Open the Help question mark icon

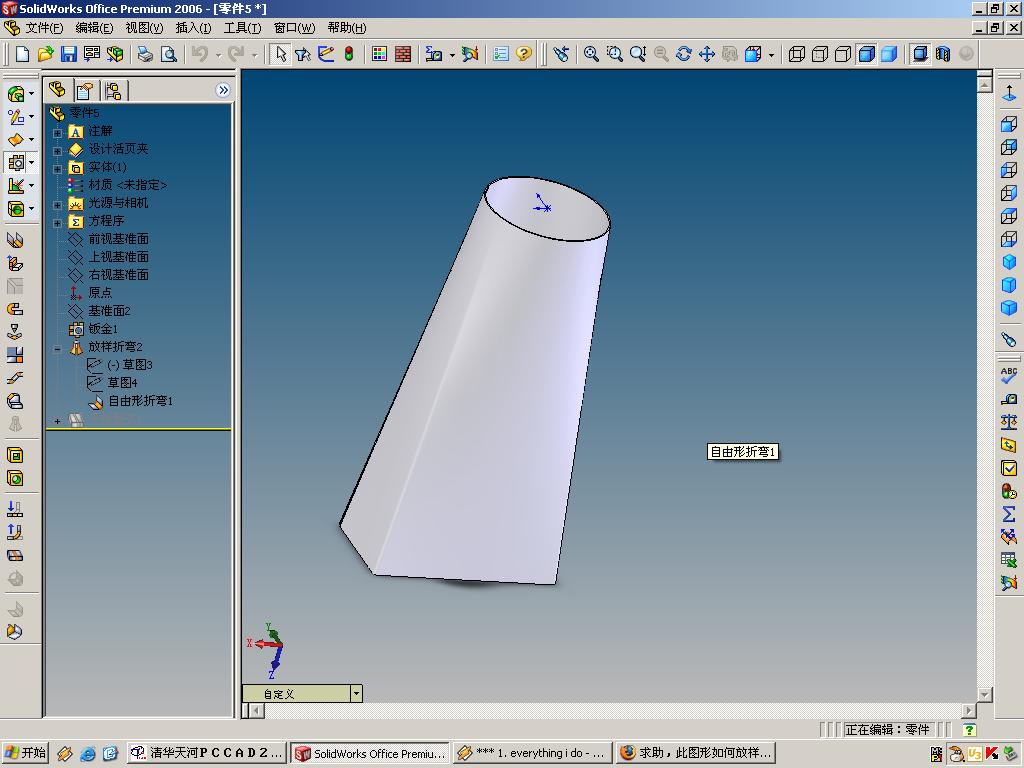tap(524, 54)
